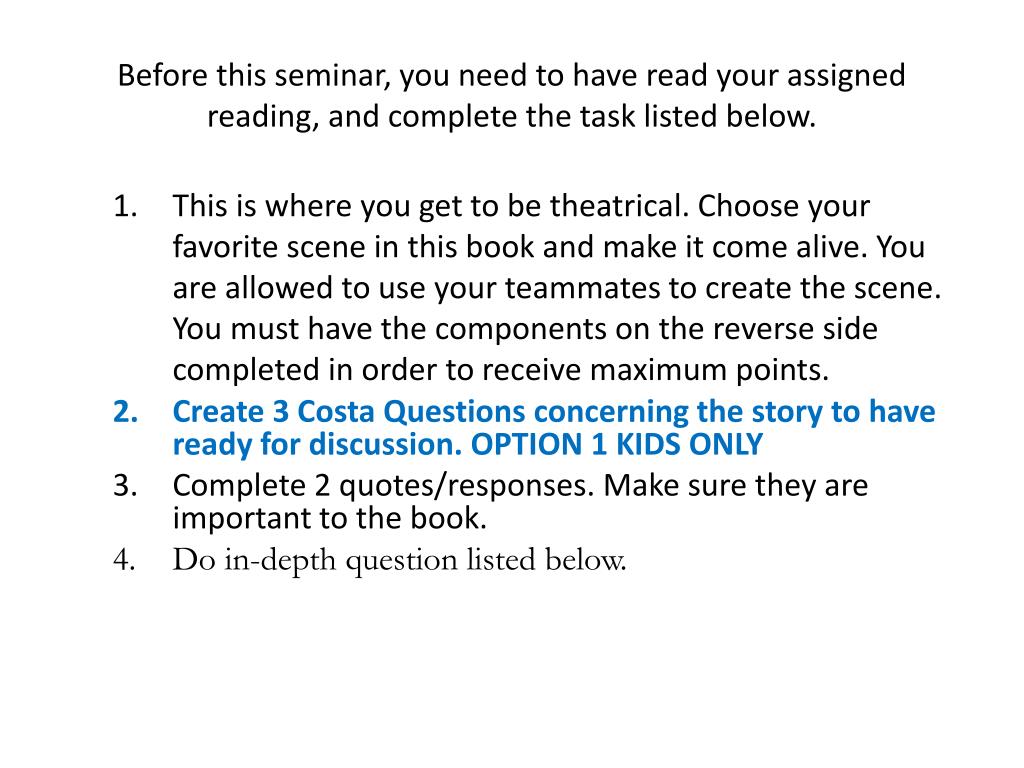Viewport: 1024px width, 768px height.
Task: Click 'completed in order to receive maximum points'
Action: pyautogui.click(x=500, y=370)
